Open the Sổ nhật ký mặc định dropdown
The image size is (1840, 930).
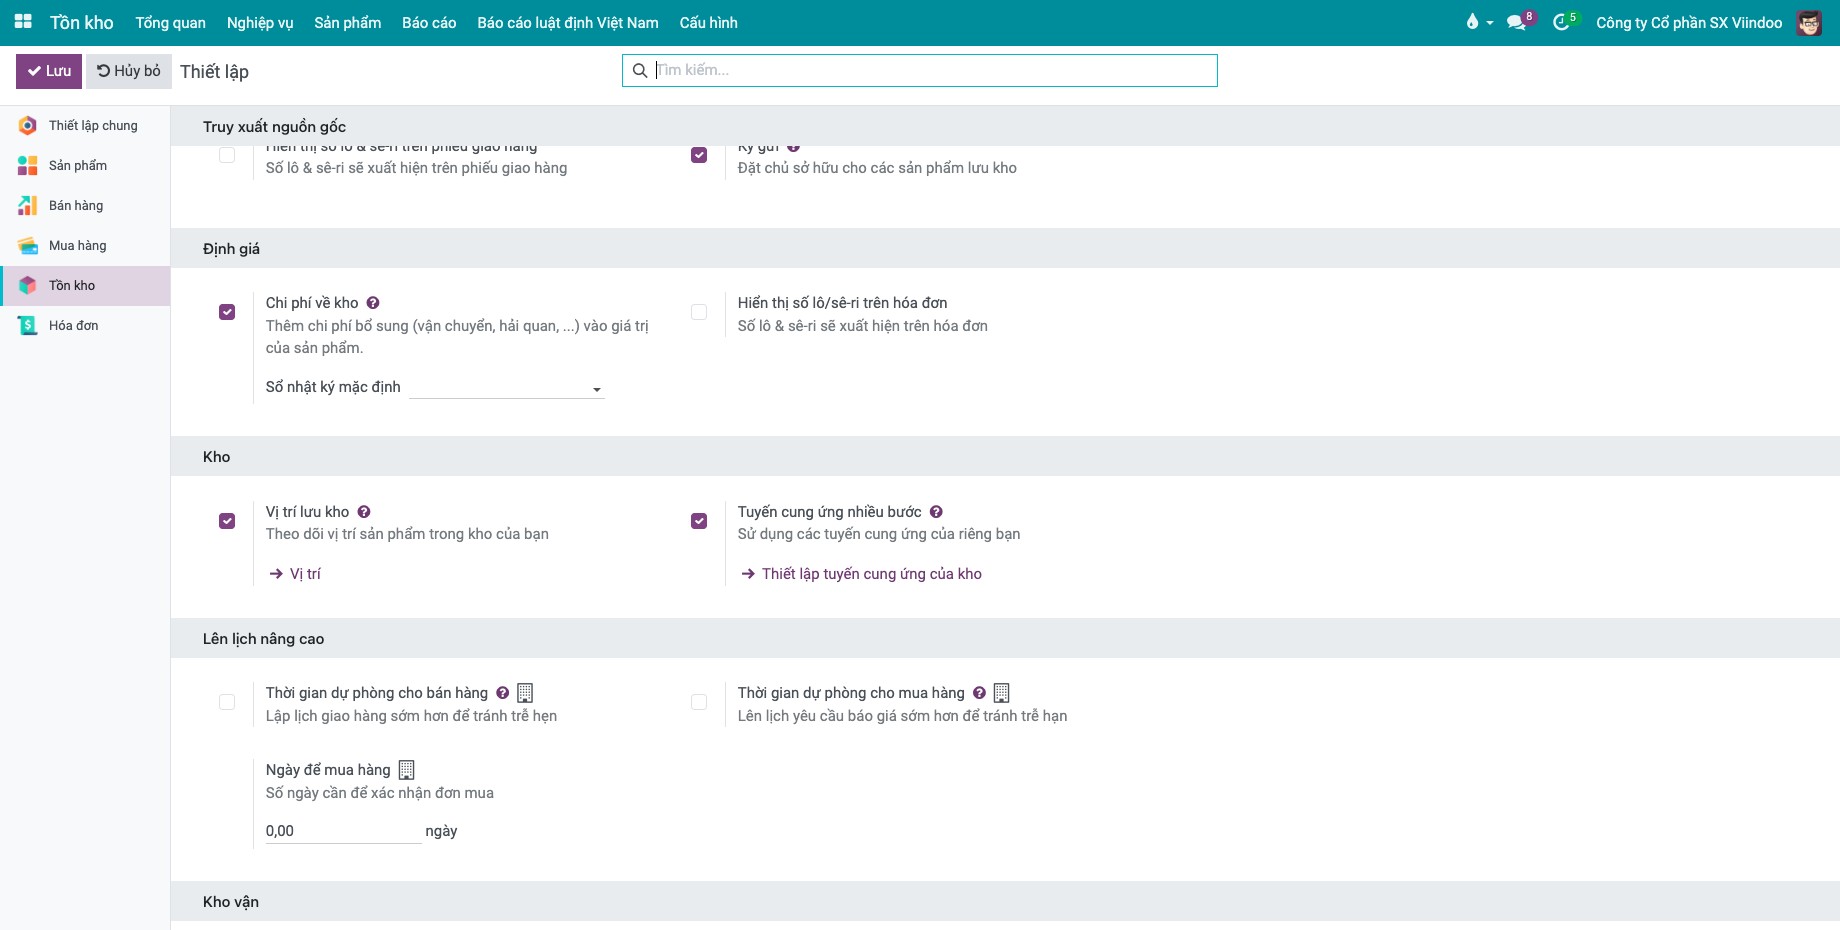point(507,388)
